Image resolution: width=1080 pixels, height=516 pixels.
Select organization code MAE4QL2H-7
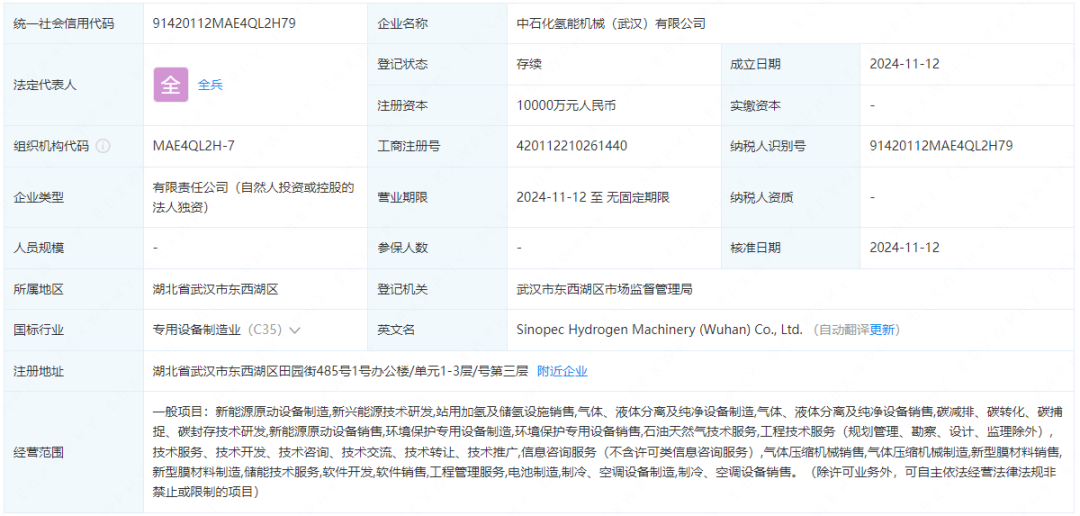(194, 146)
